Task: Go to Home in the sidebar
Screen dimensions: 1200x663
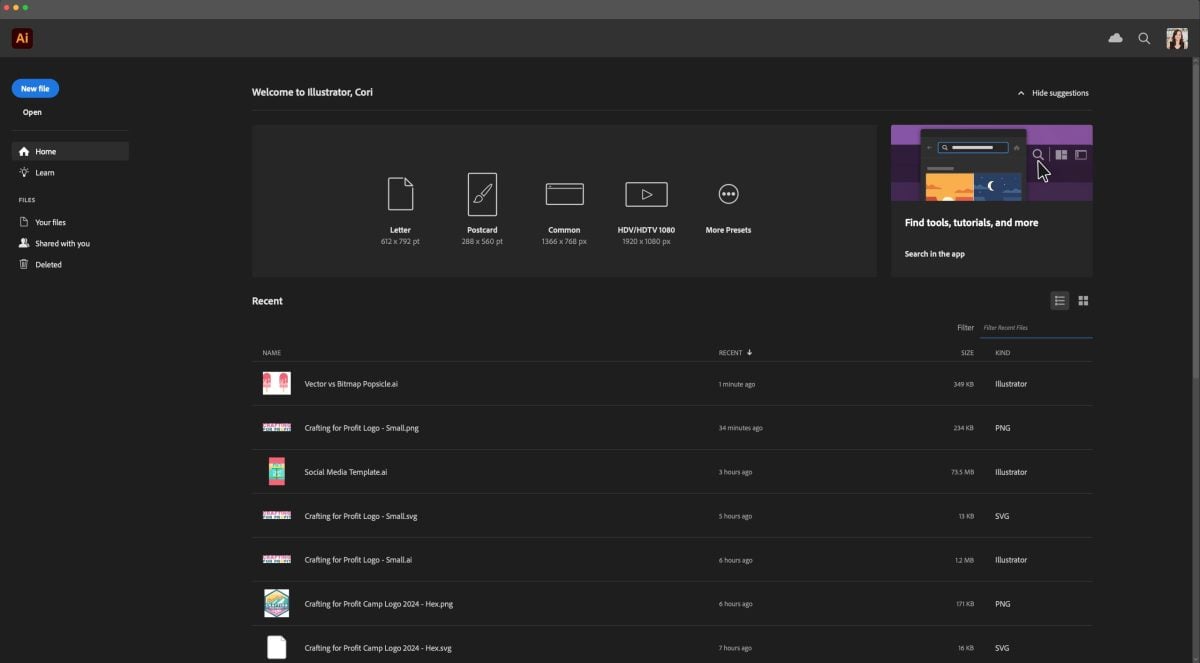Action: coord(70,151)
